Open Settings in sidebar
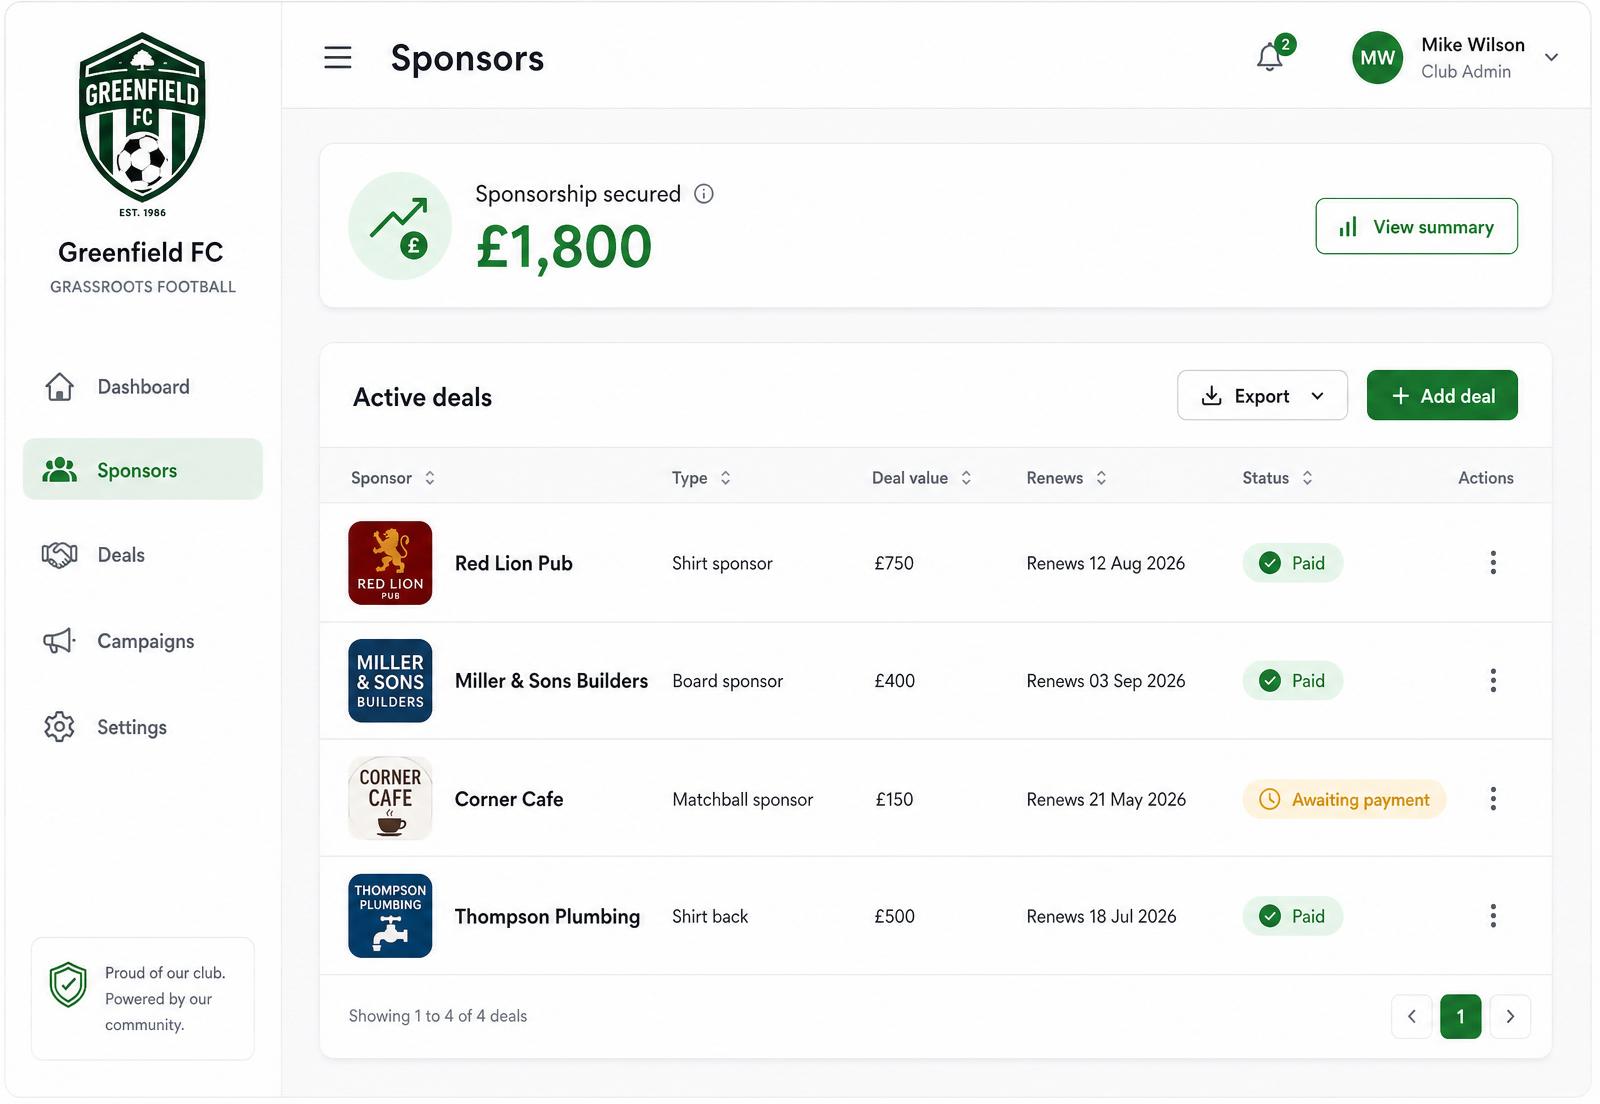The width and height of the screenshot is (1600, 1104). click(x=143, y=727)
